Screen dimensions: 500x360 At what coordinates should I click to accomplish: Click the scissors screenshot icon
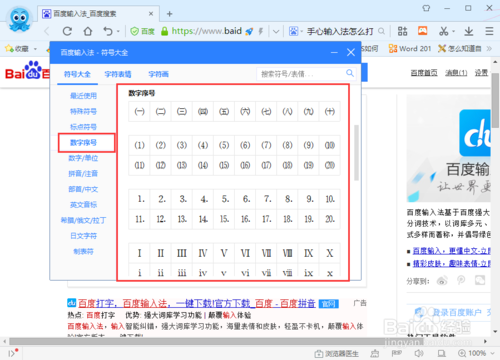click(x=443, y=31)
